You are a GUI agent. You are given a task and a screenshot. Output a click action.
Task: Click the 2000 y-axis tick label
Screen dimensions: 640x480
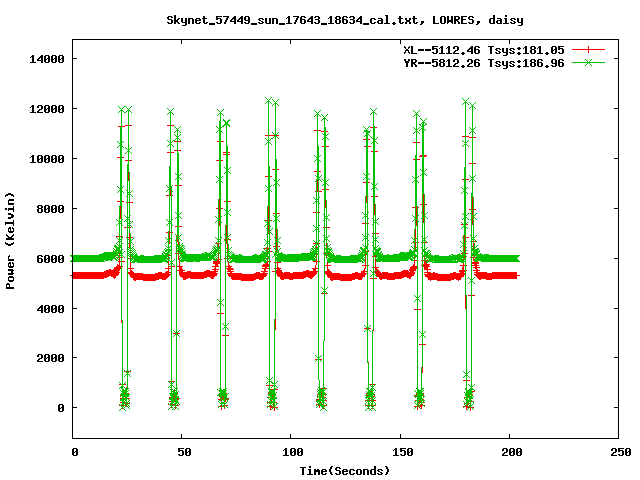[51, 358]
